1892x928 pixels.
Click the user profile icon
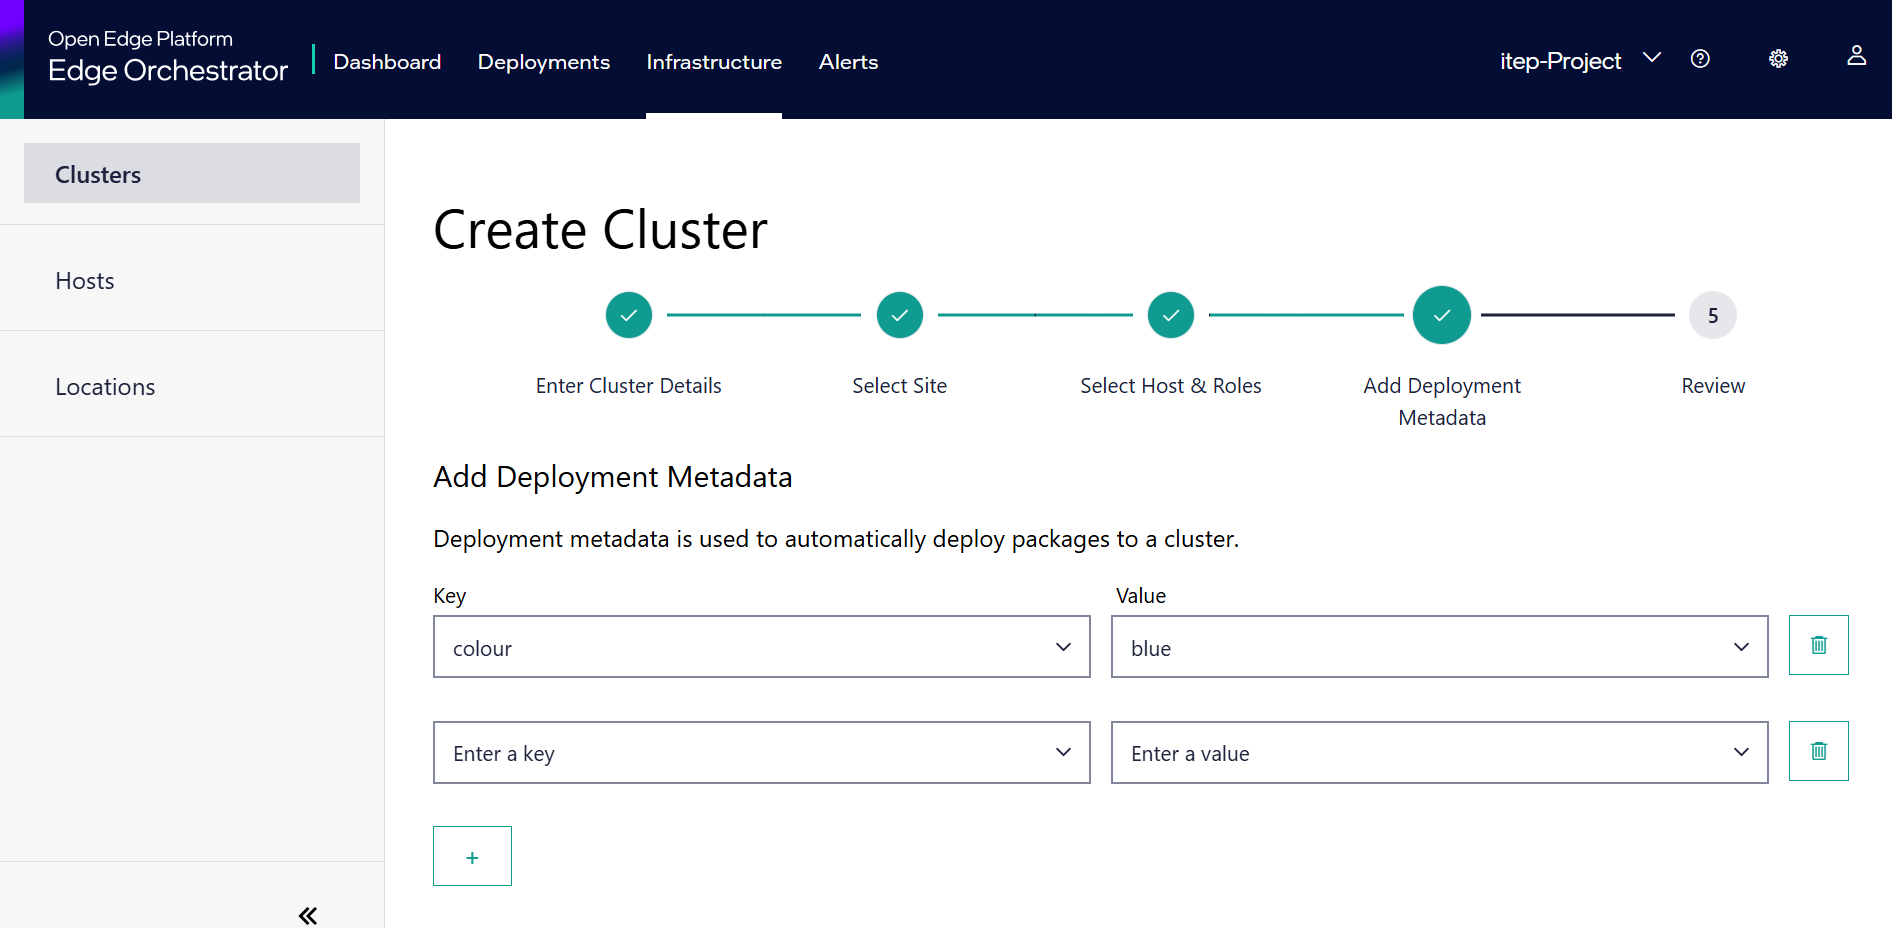coord(1856,55)
